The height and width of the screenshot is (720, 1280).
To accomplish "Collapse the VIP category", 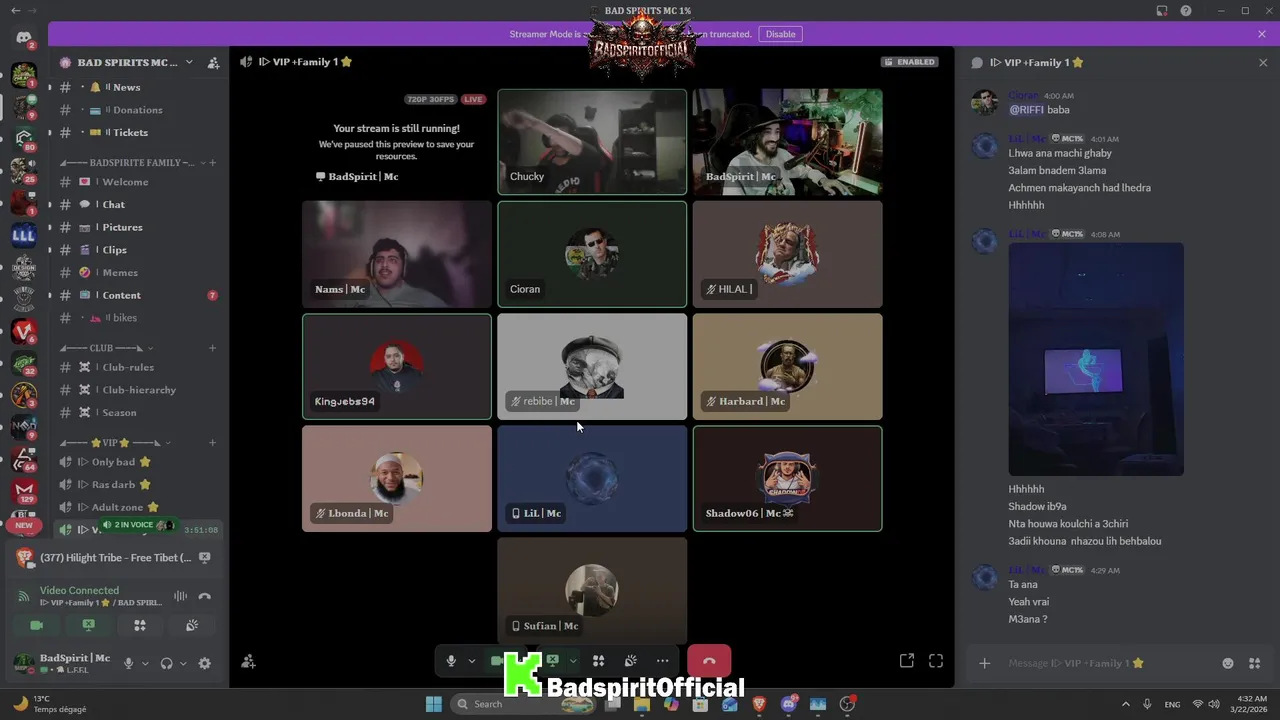I will (114, 442).
